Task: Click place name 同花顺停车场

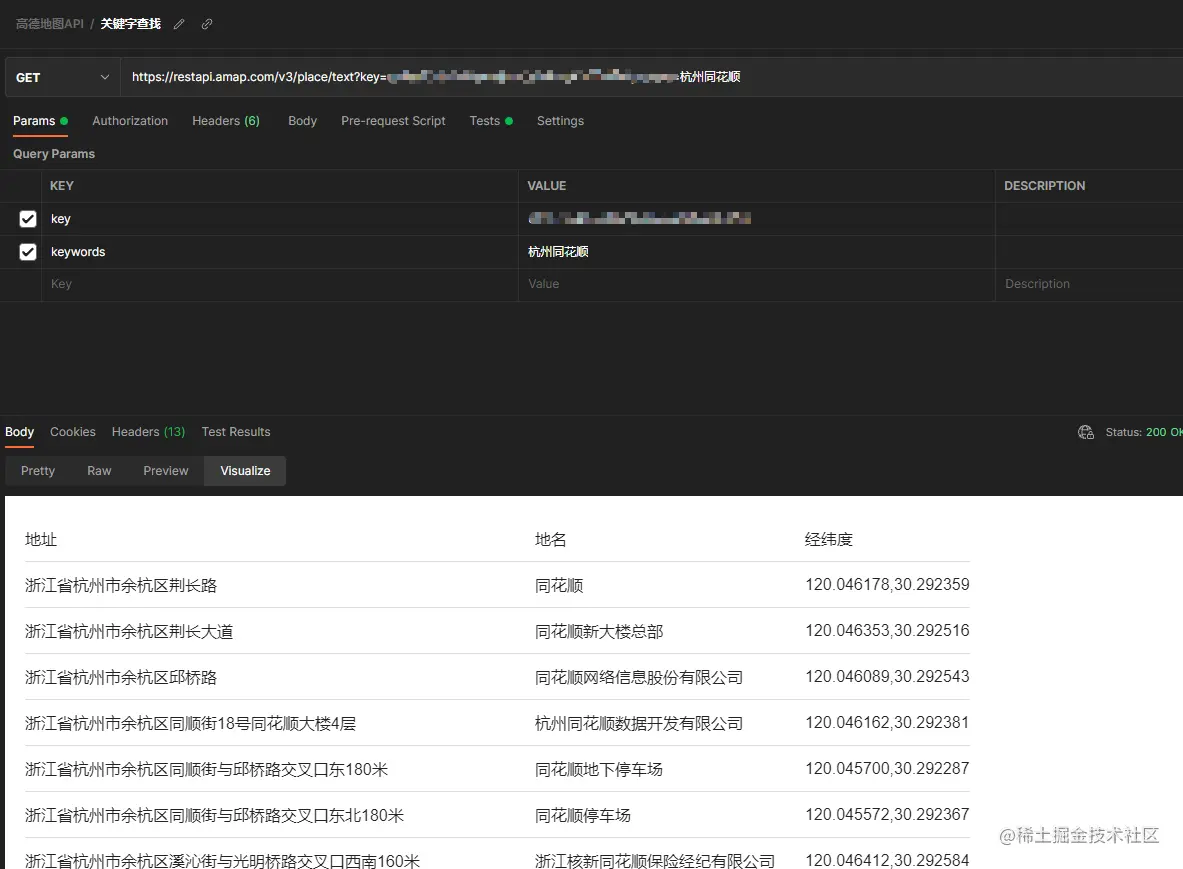Action: [x=582, y=815]
